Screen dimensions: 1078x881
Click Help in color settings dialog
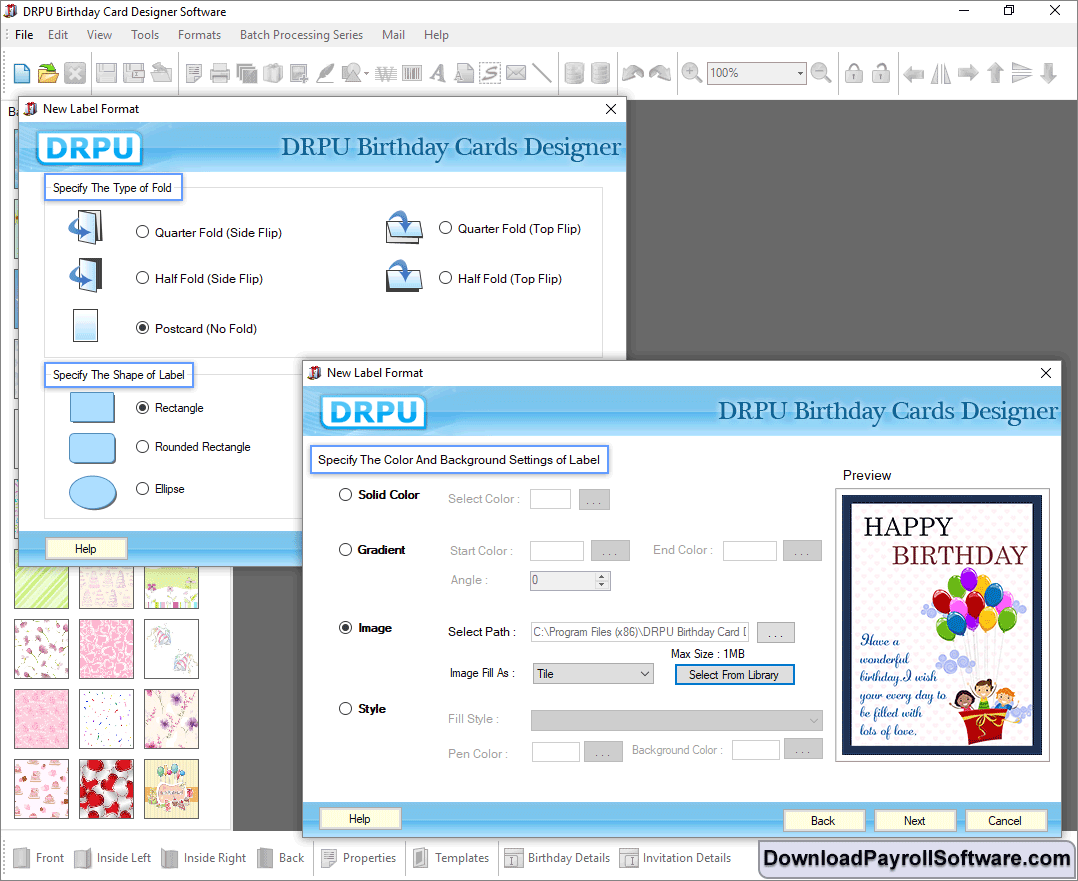360,818
